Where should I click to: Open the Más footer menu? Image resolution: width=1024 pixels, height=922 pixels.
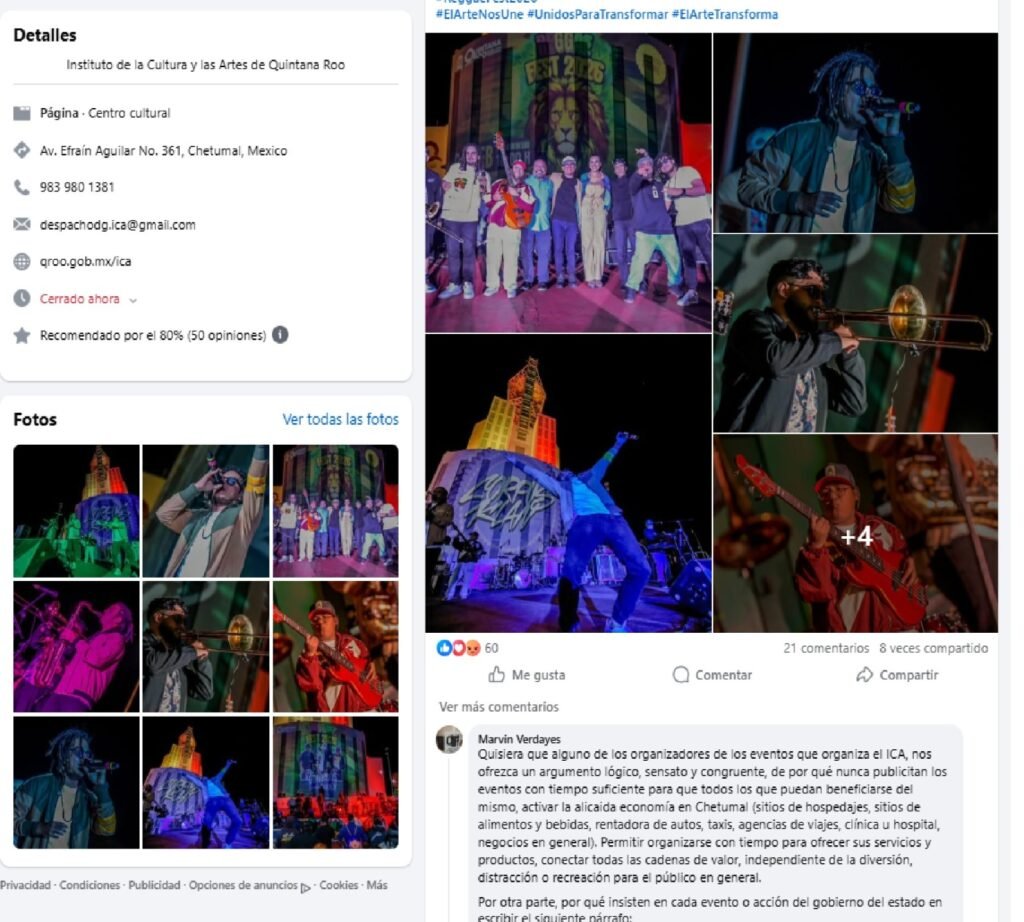pyautogui.click(x=377, y=885)
